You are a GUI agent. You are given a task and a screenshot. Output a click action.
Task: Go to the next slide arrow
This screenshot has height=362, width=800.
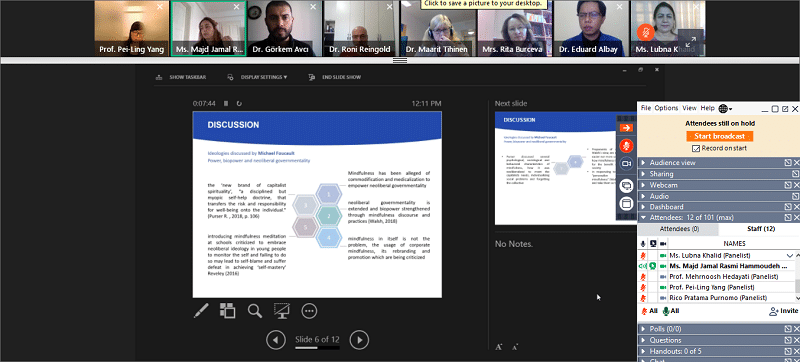[x=359, y=340]
